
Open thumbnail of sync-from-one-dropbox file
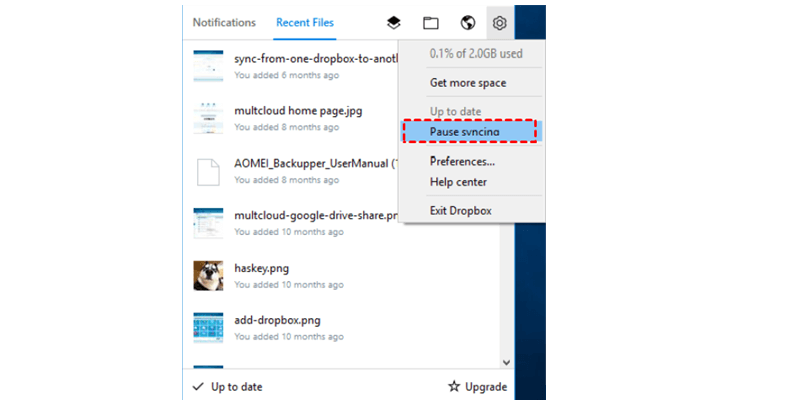point(208,66)
